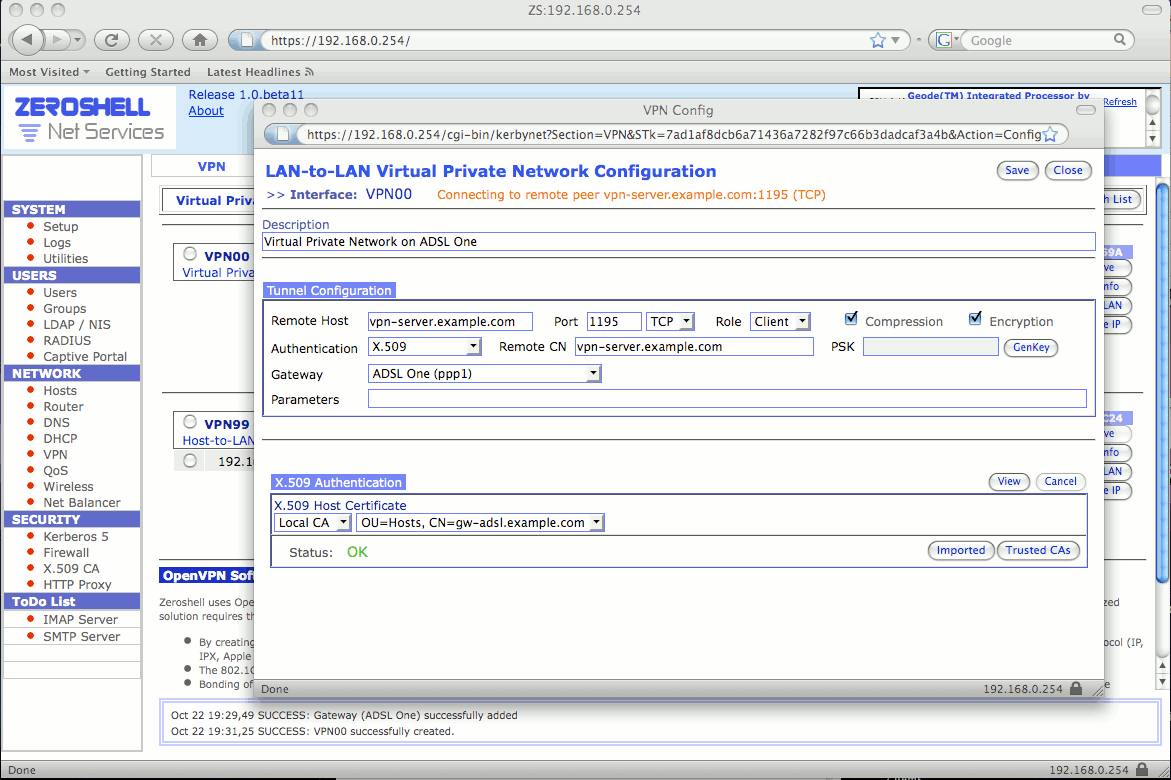Go forward with browser forward arrow
The image size is (1171, 780).
58,40
